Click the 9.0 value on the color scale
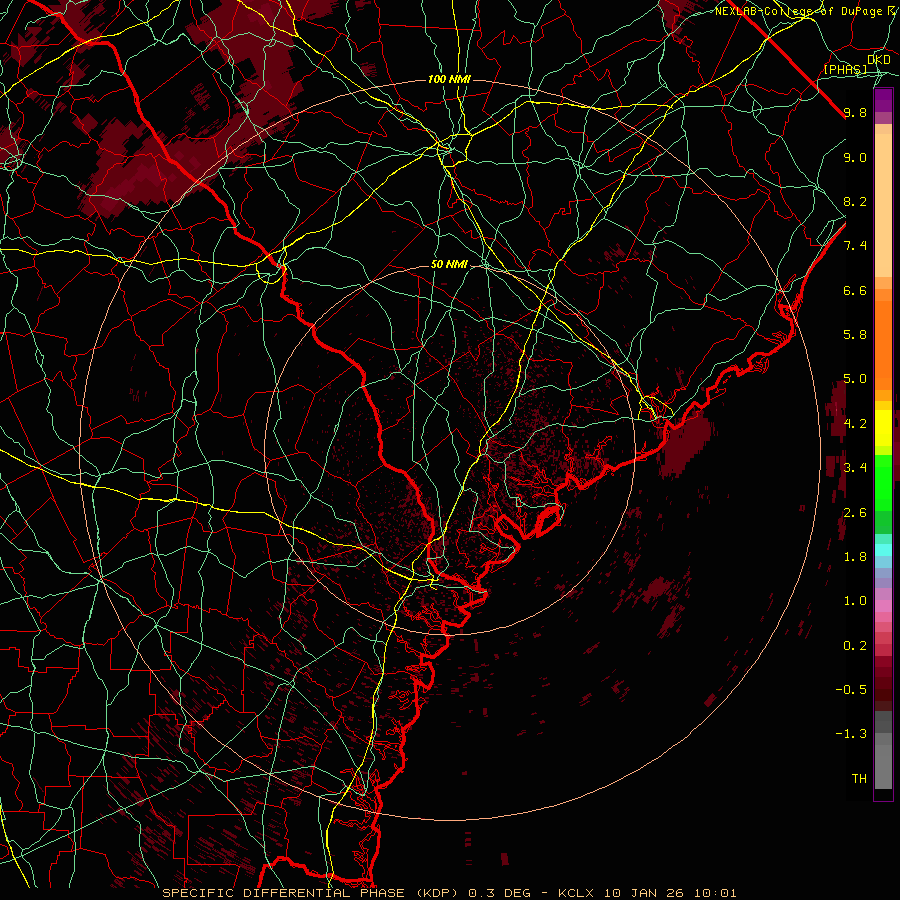The height and width of the screenshot is (900, 900). [x=855, y=157]
